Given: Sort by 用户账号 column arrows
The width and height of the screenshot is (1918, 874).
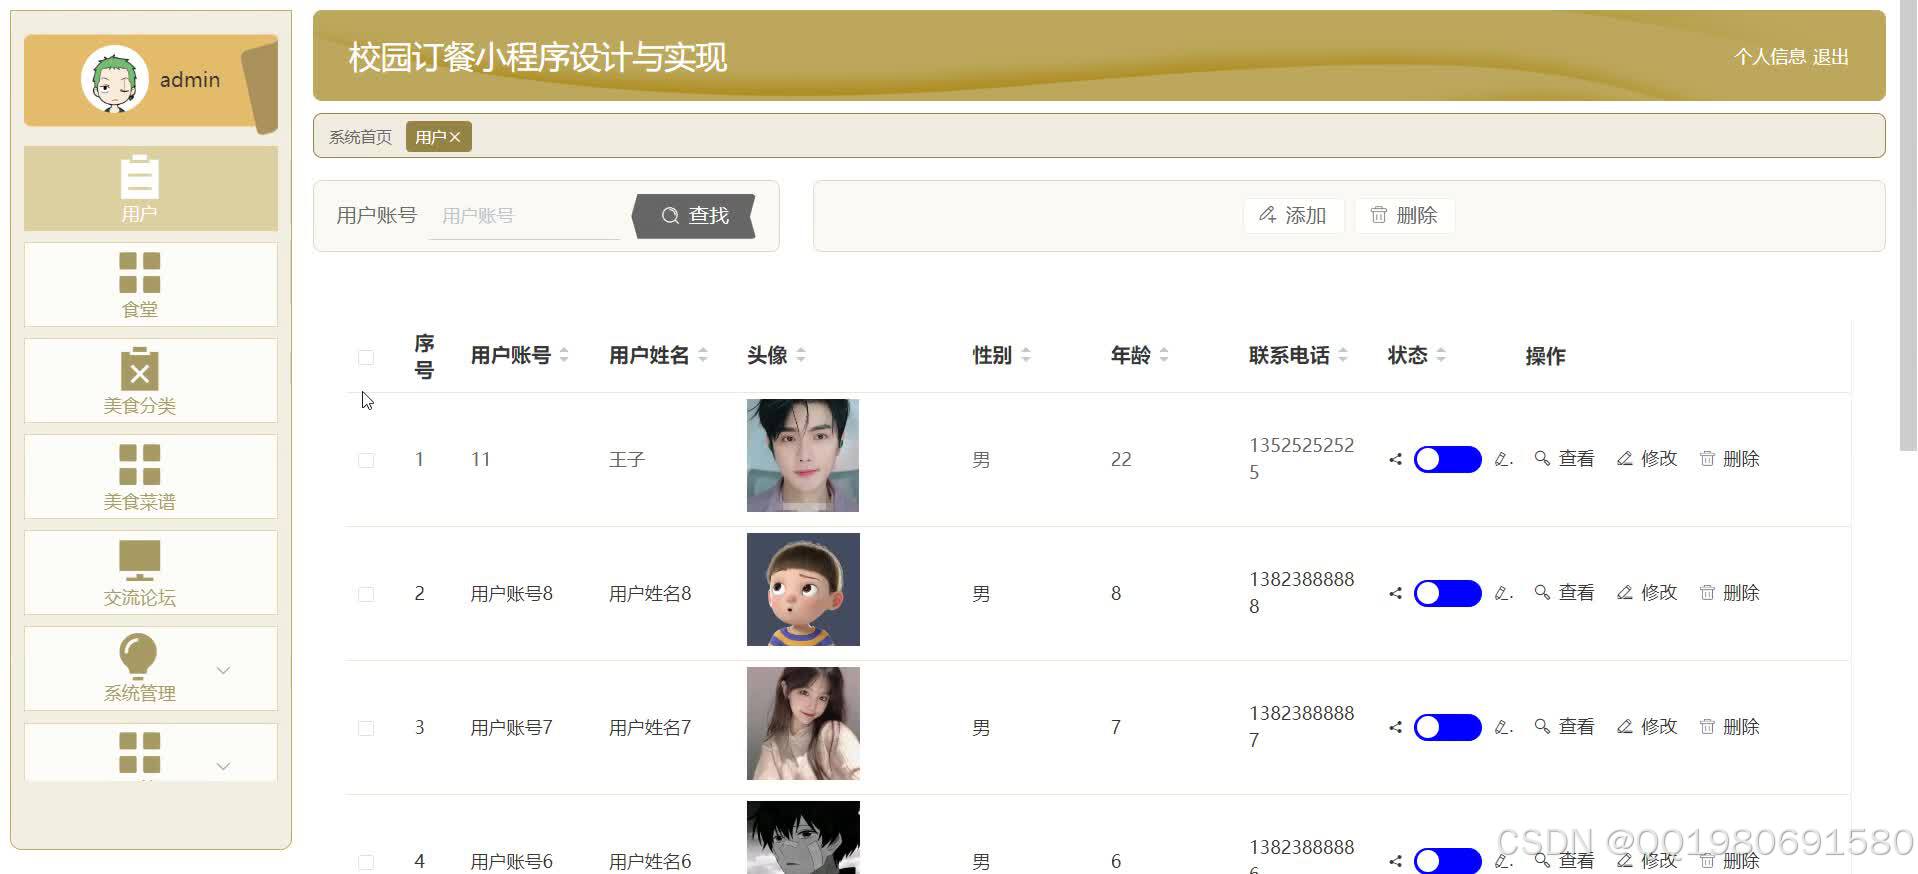Looking at the screenshot, I should click(x=564, y=355).
